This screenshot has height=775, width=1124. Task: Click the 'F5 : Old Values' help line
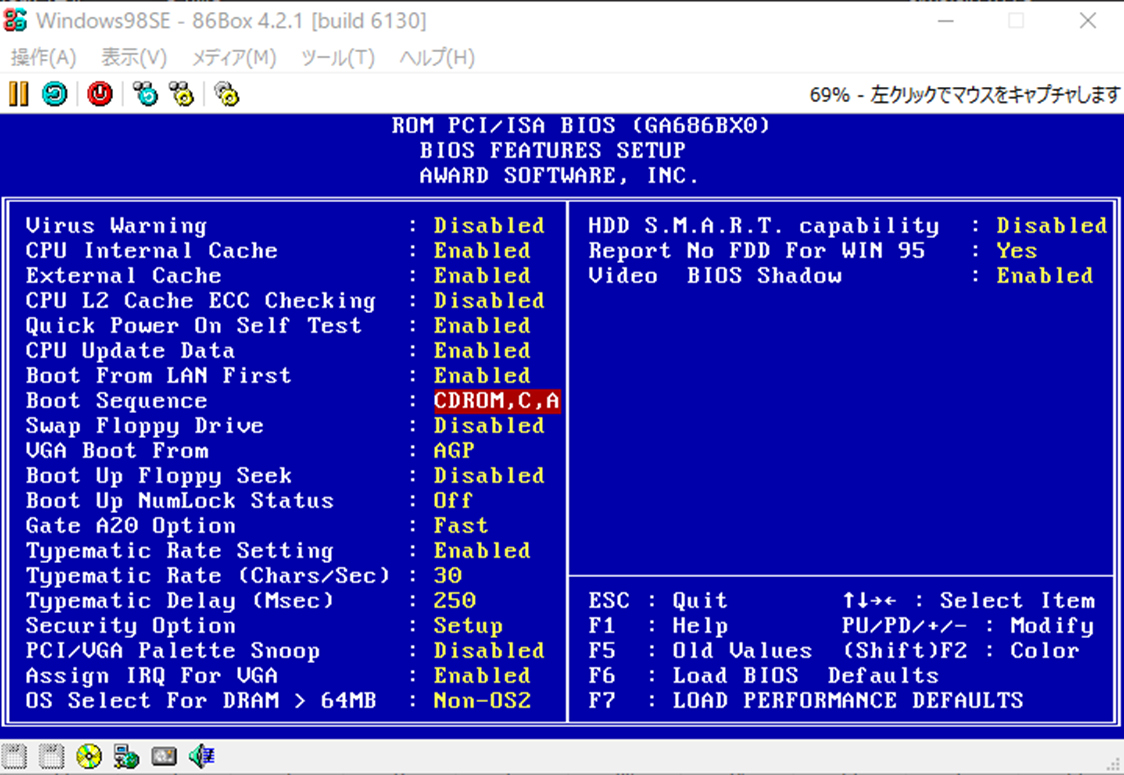[x=700, y=651]
